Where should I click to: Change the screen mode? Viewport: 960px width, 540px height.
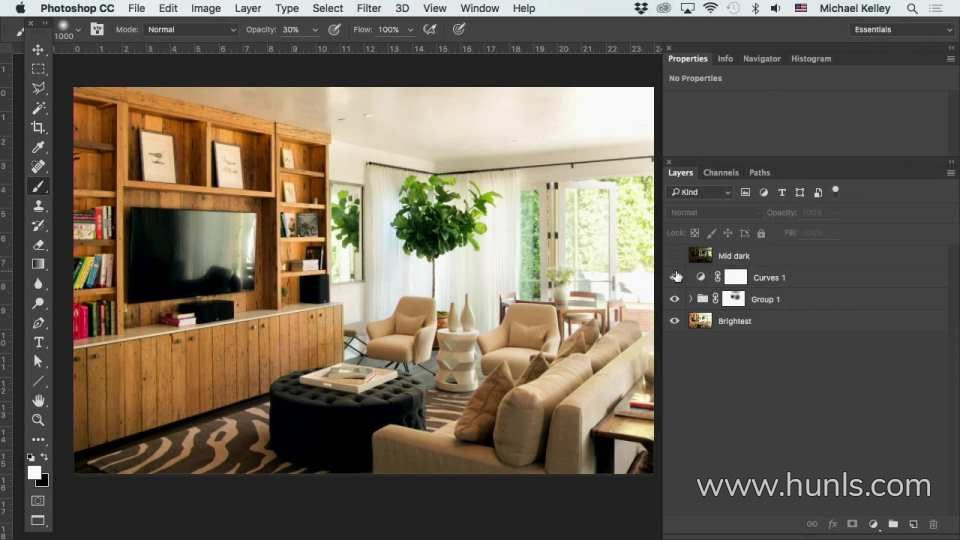coord(38,520)
